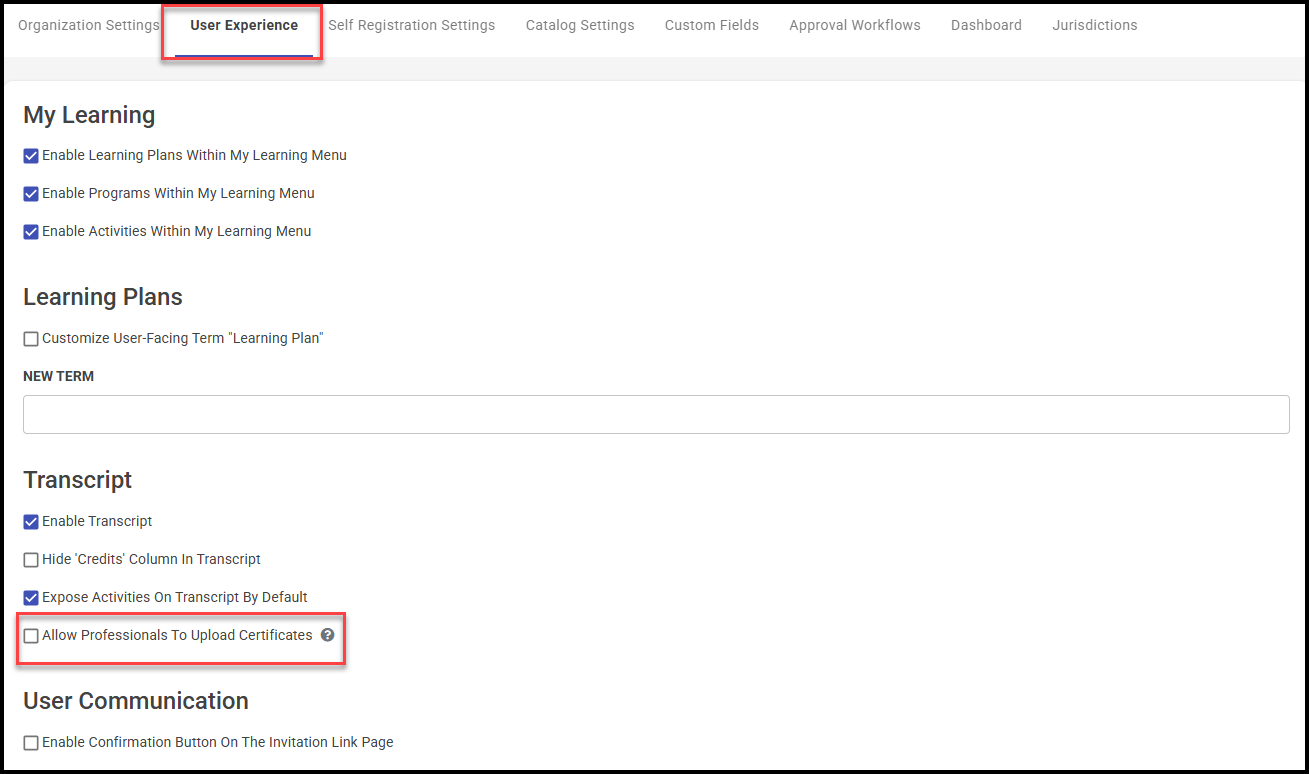Image resolution: width=1309 pixels, height=774 pixels.
Task: Switch to the Approval Workflows tab
Action: 855,25
